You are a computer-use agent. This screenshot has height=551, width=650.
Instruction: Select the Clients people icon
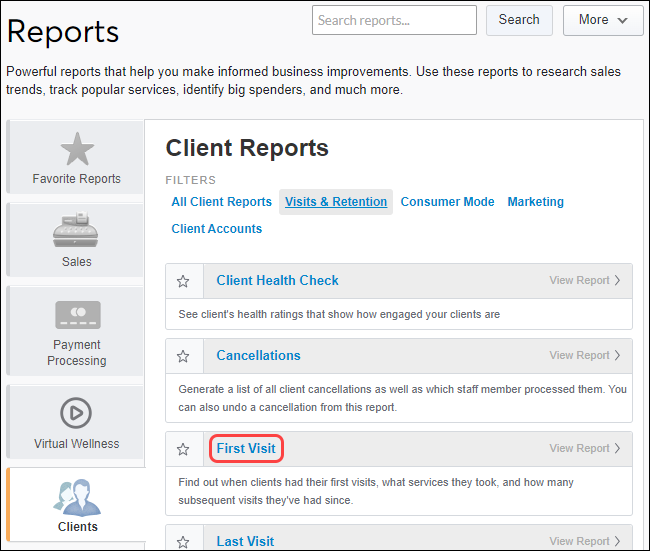(x=77, y=498)
